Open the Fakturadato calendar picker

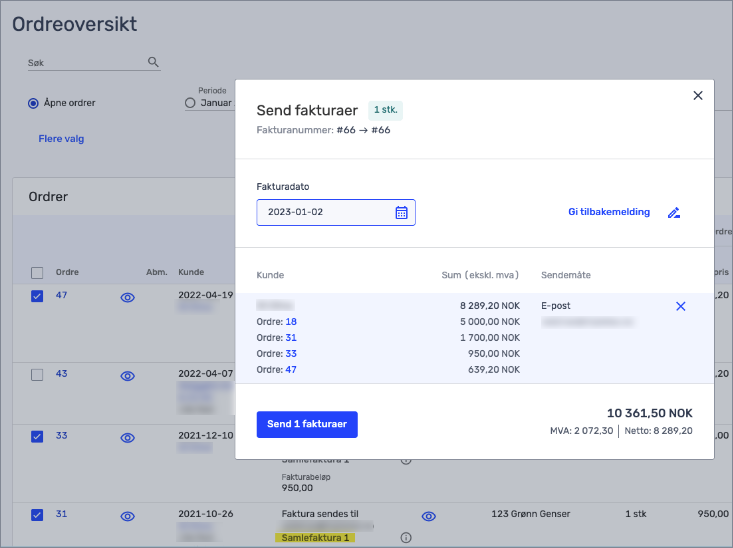(402, 212)
